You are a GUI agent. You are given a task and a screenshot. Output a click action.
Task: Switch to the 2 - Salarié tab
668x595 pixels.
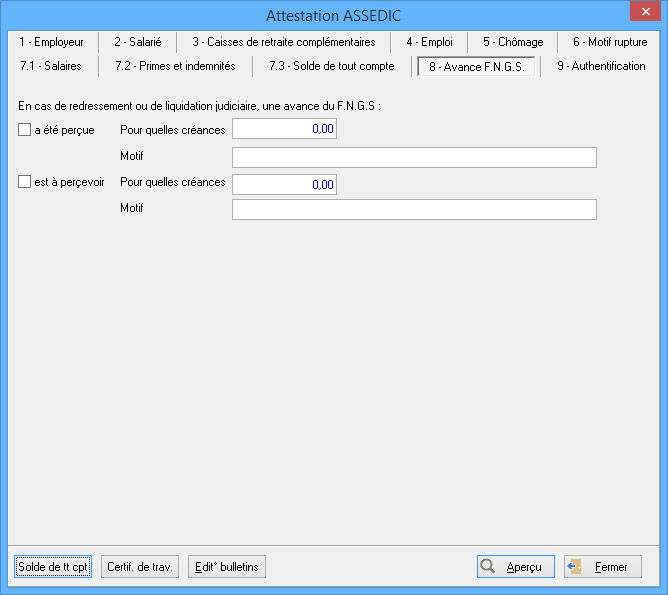(137, 42)
